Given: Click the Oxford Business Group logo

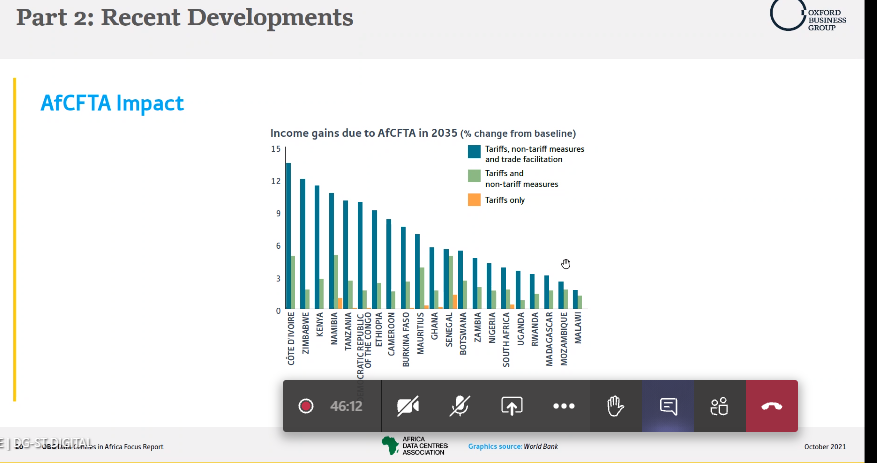Looking at the screenshot, I should (808, 16).
